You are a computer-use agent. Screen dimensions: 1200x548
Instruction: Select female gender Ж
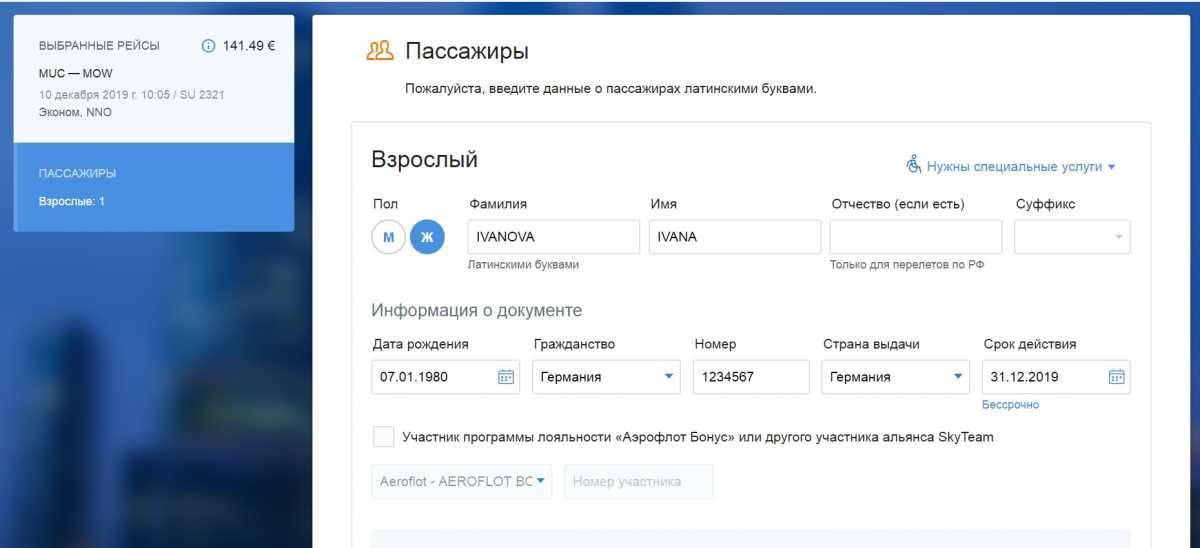pyautogui.click(x=427, y=237)
